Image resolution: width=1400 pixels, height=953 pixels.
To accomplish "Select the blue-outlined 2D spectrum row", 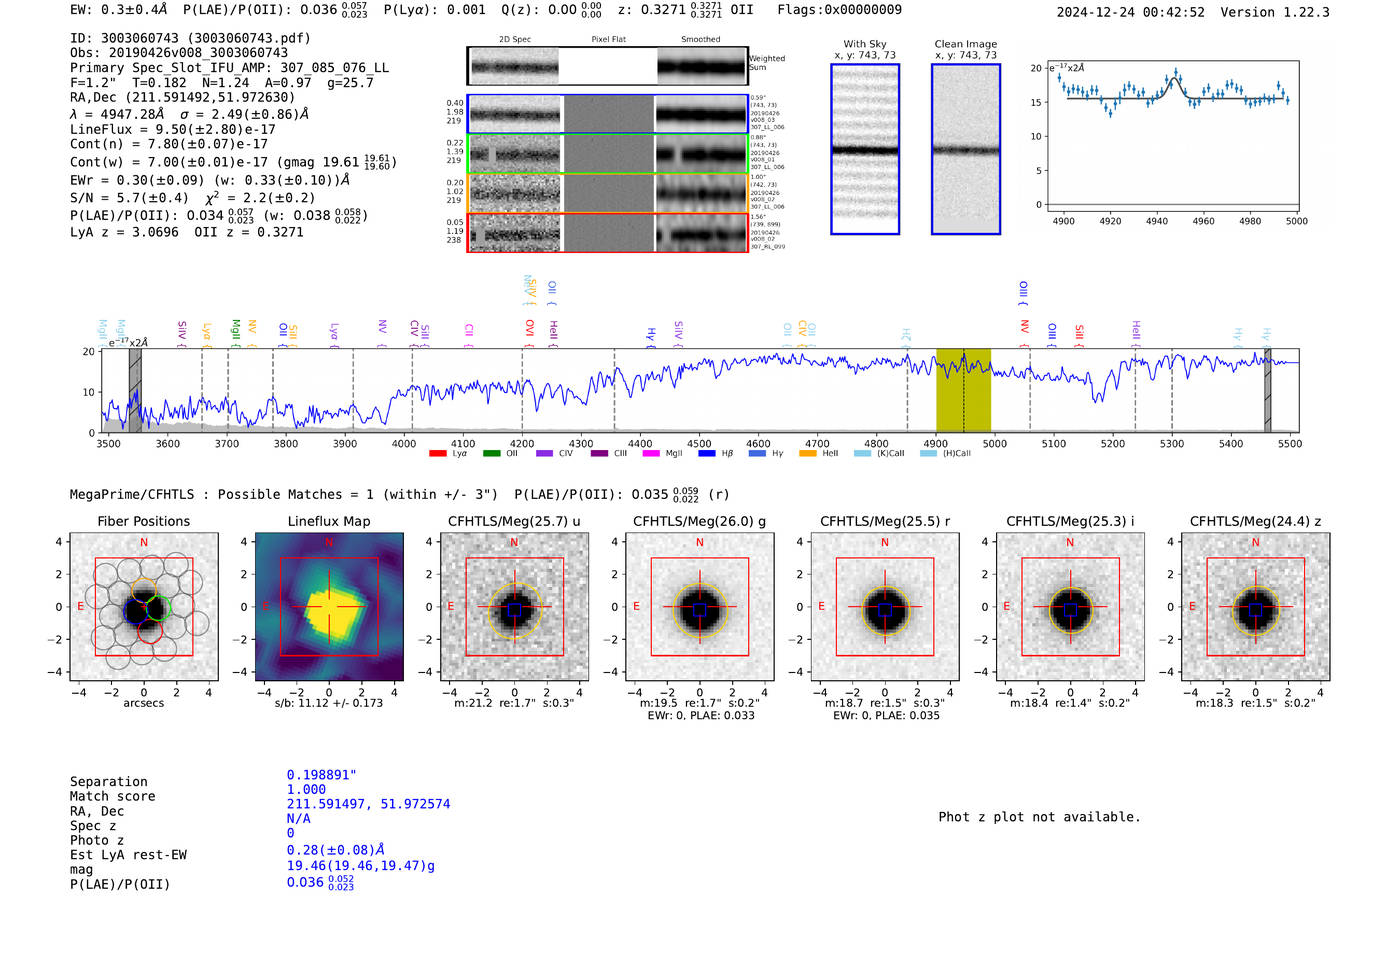I will [608, 114].
